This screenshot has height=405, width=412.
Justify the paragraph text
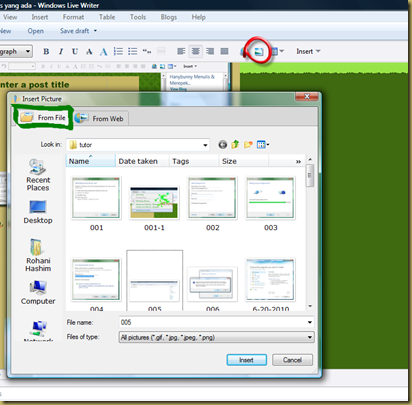[224, 51]
